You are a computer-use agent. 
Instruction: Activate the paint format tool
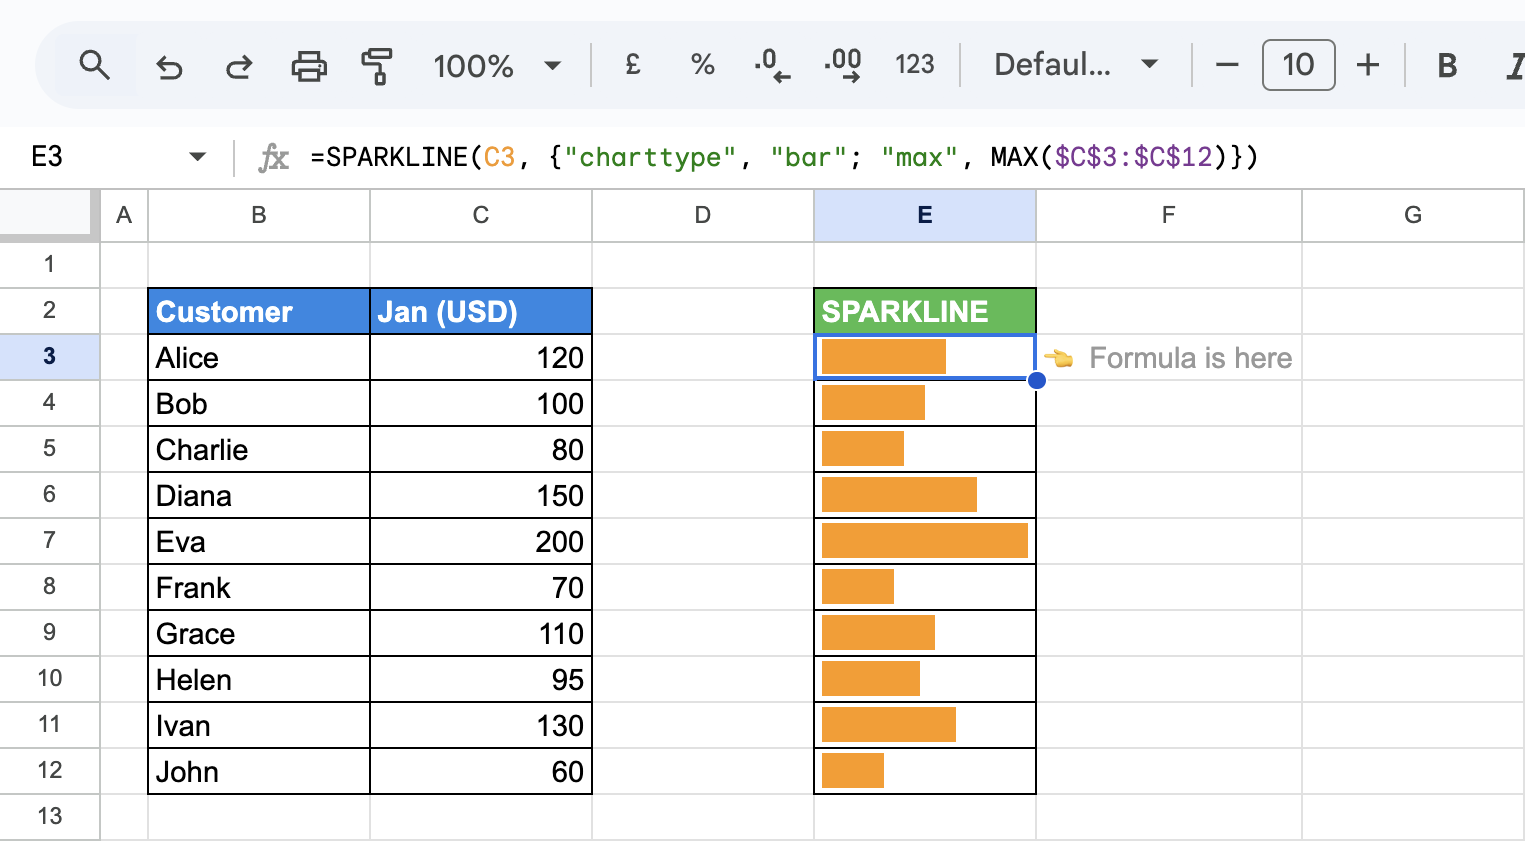point(377,66)
